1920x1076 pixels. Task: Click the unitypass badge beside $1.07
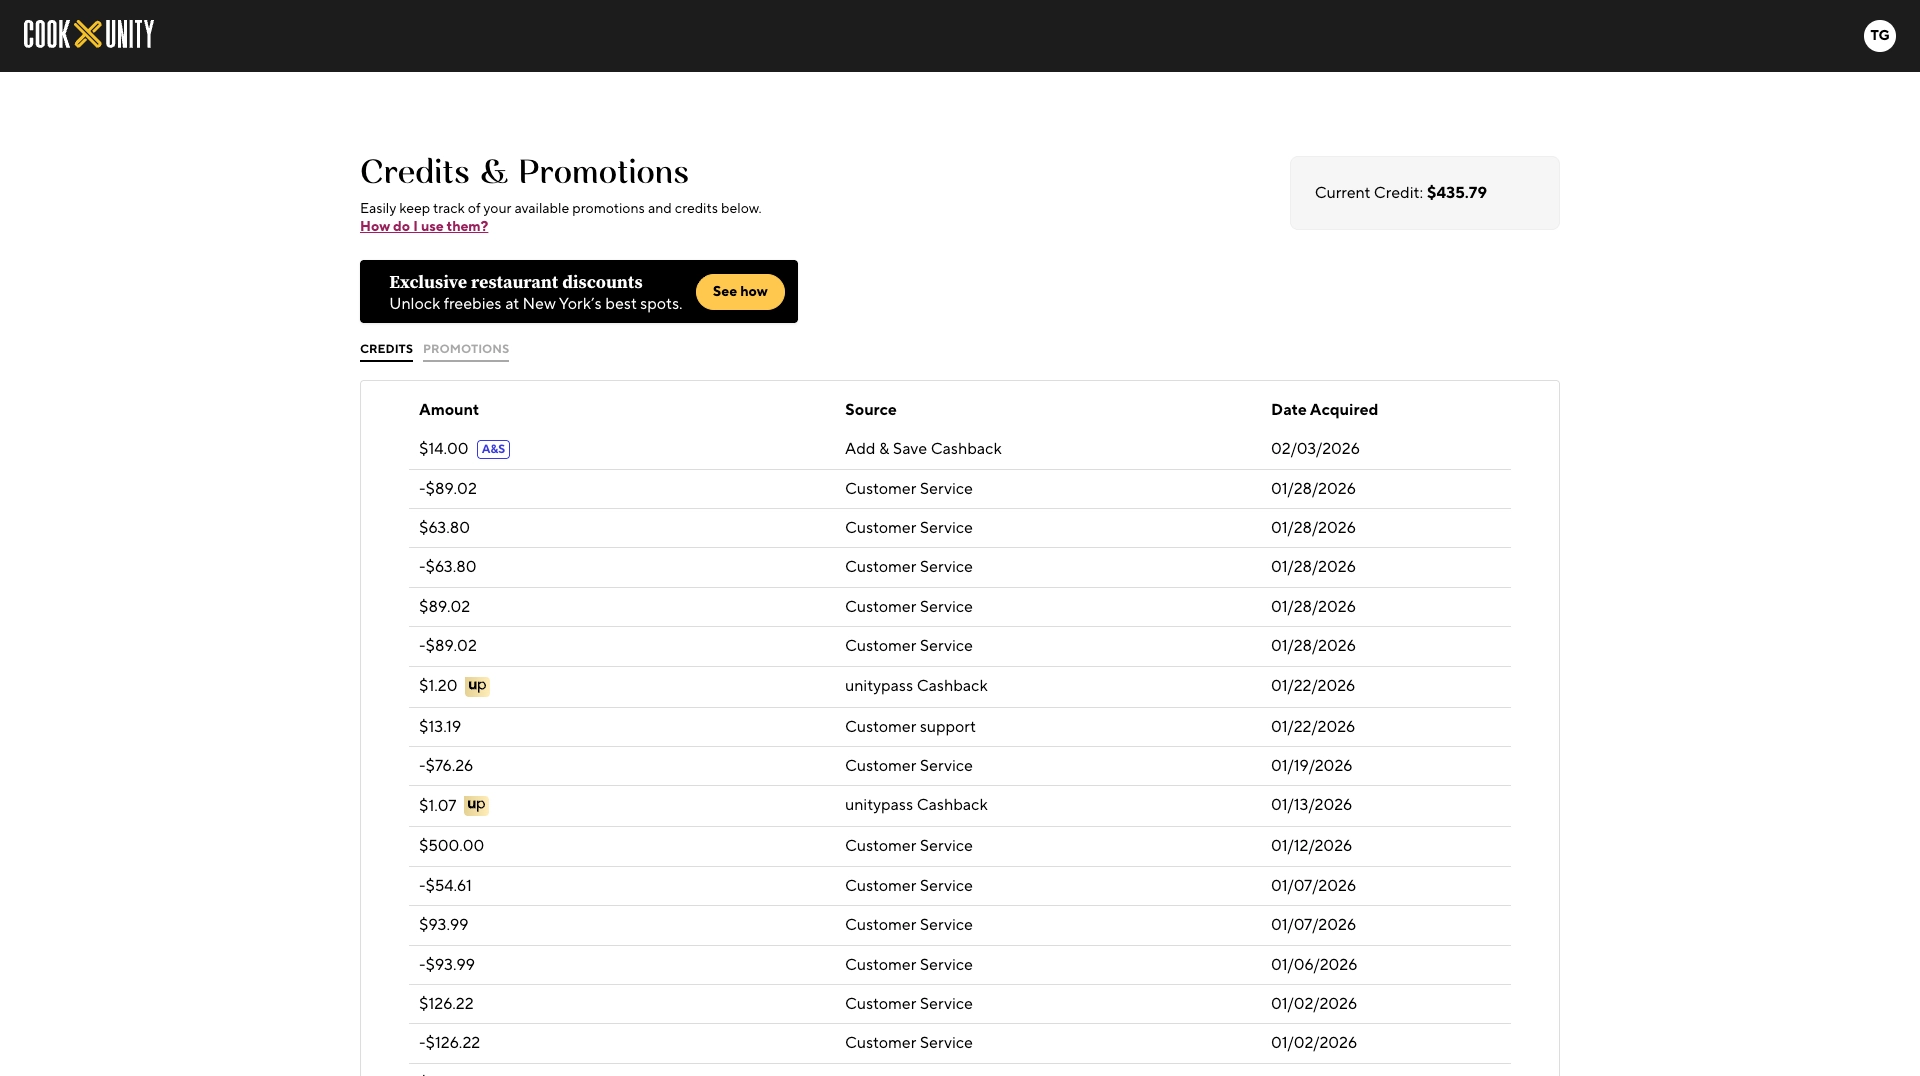click(x=476, y=805)
